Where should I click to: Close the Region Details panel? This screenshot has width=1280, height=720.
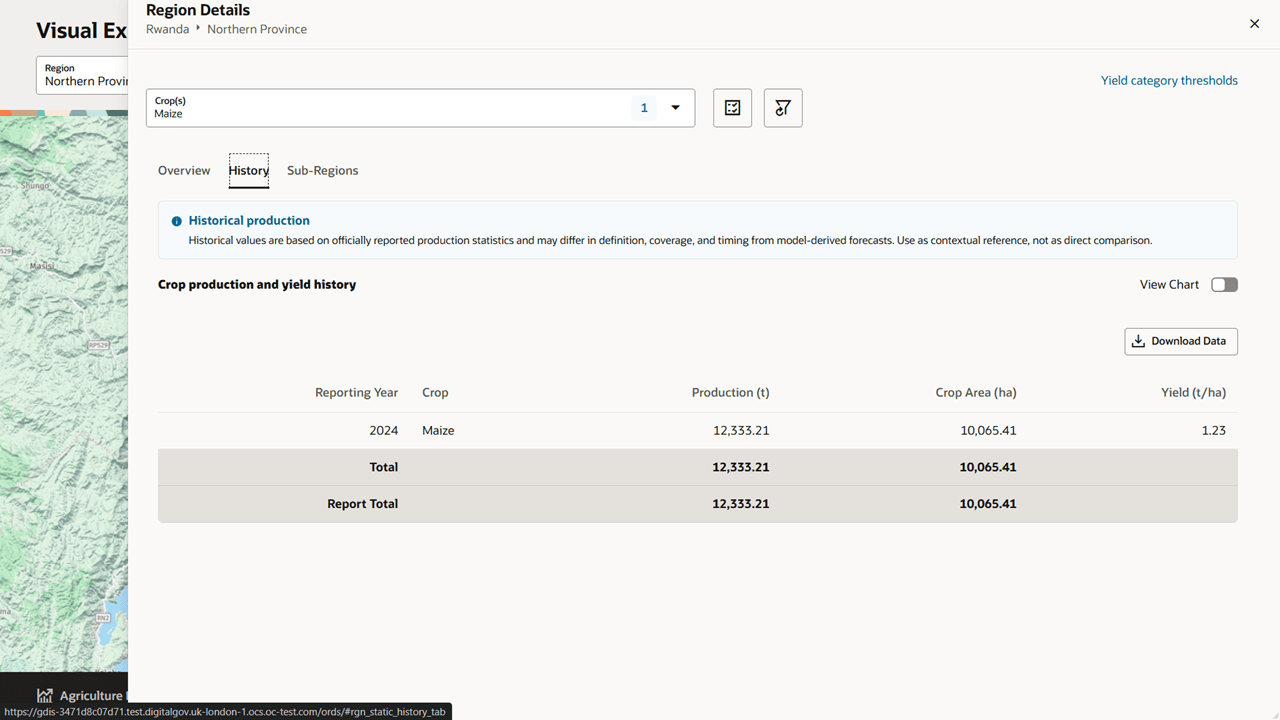coord(1254,23)
